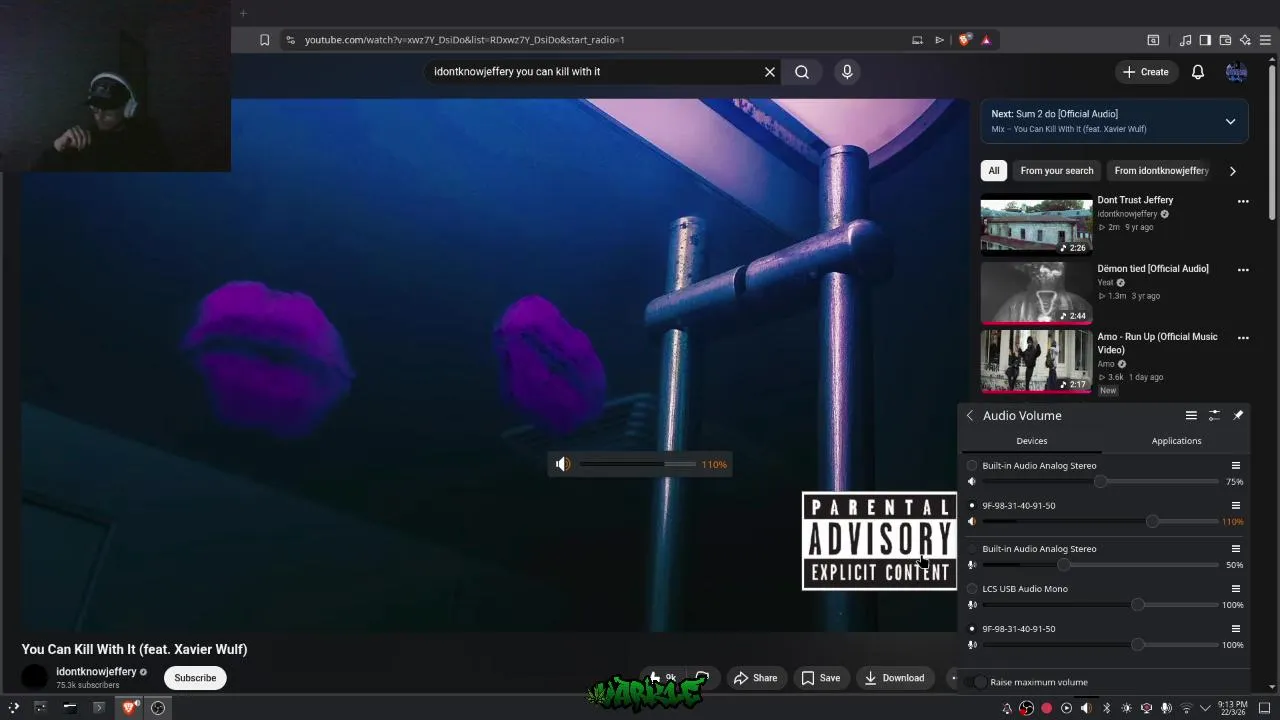Adjust 9F-98-31-40-91-50 output 110% slider
This screenshot has width=1280, height=720.
coord(1100,522)
